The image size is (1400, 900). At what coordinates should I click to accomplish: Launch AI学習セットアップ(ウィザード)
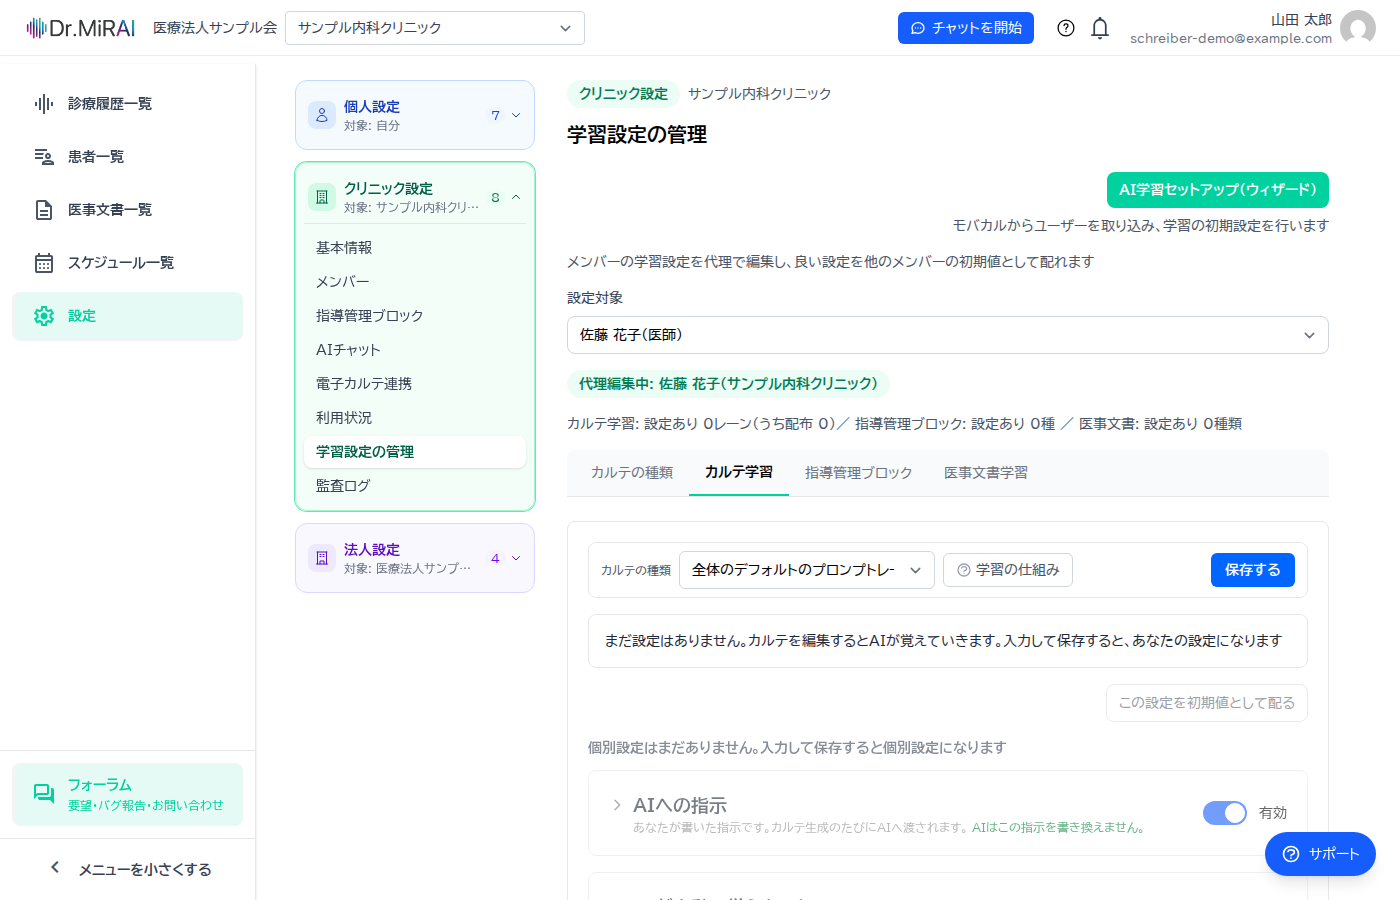pyautogui.click(x=1218, y=190)
